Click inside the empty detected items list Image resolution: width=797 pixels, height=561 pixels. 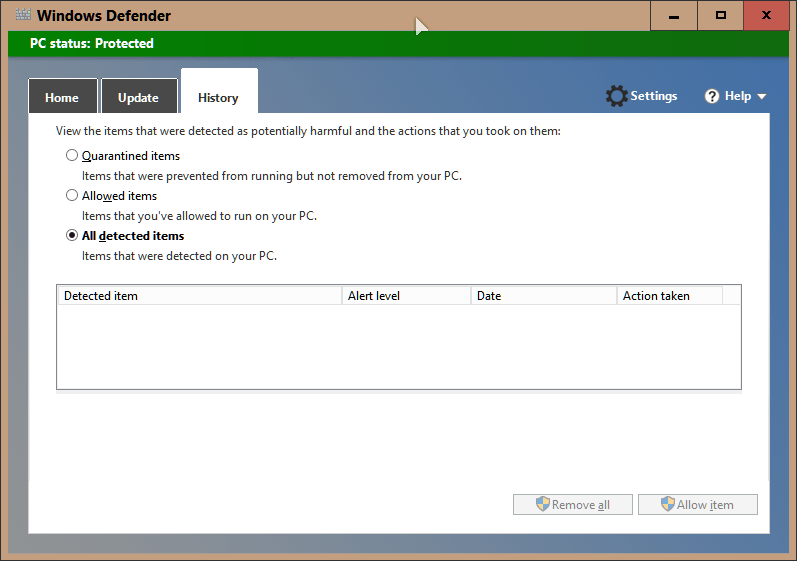point(399,347)
